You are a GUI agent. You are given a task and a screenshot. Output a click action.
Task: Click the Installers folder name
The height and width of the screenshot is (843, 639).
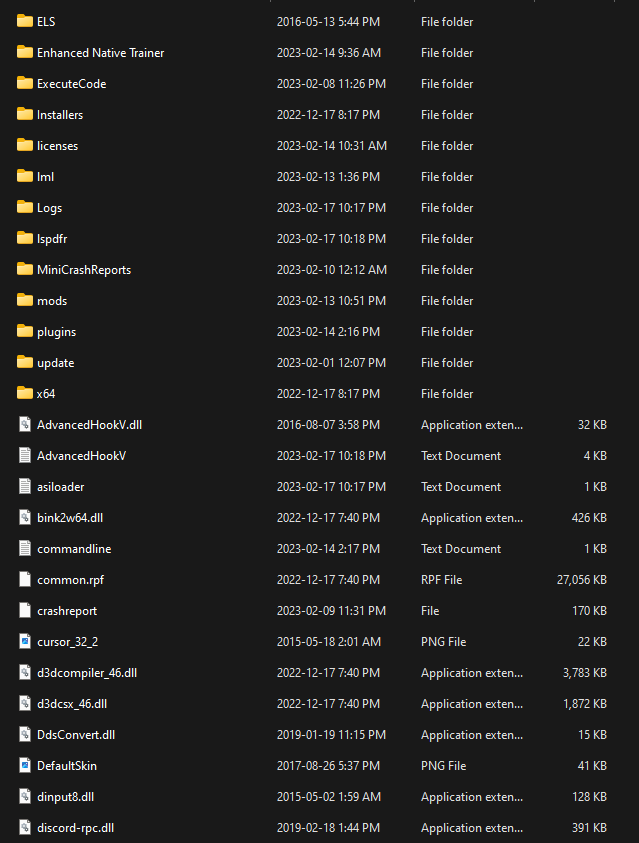(x=60, y=115)
